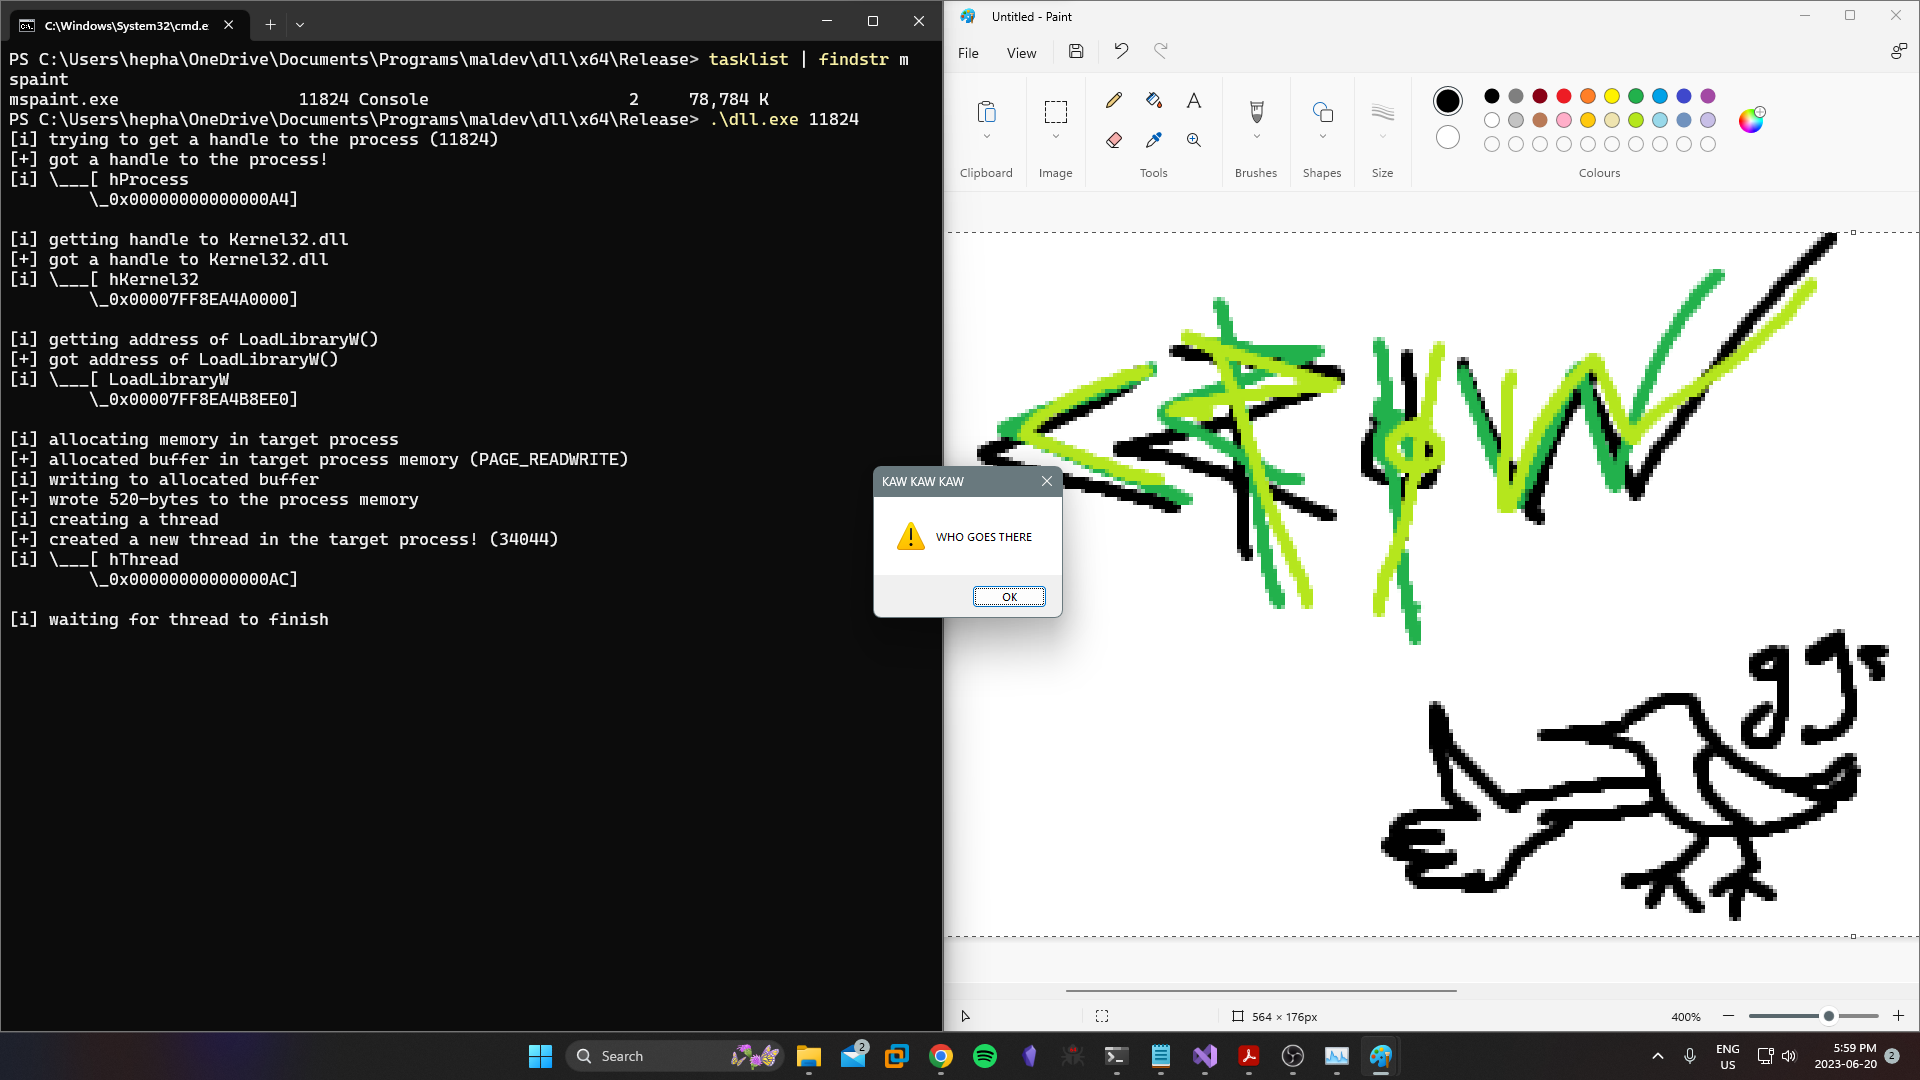
Task: Expand the Clipboard dropdown arrow
Action: click(987, 137)
